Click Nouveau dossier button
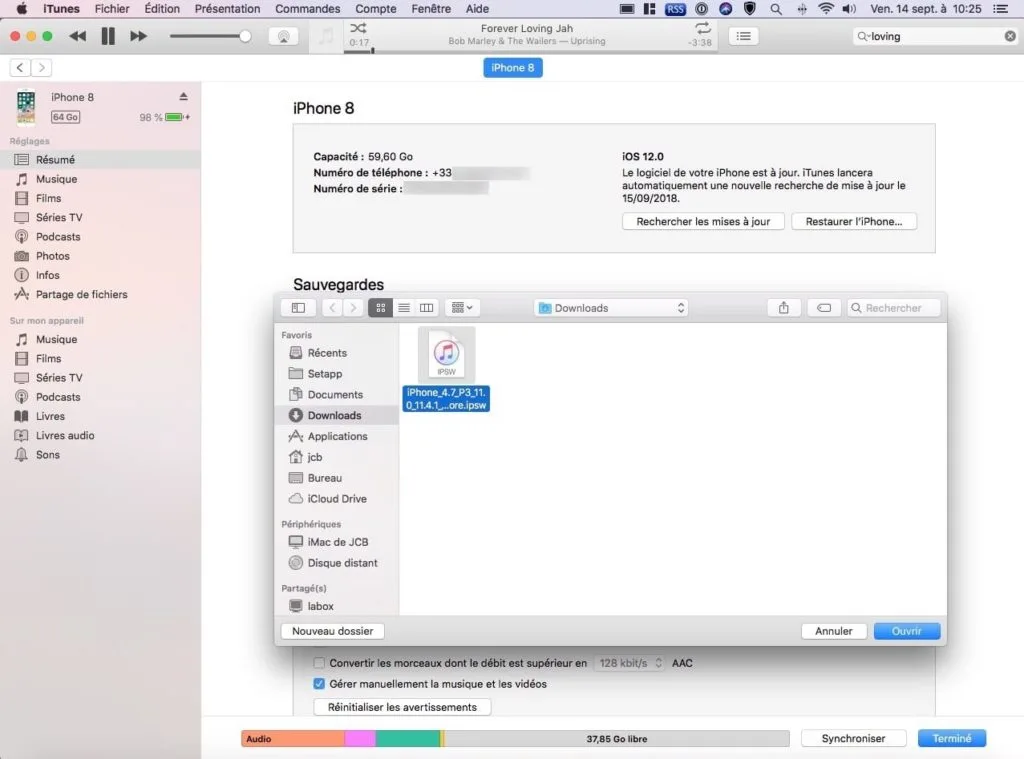Screen dimensions: 1024x759 (x=332, y=631)
